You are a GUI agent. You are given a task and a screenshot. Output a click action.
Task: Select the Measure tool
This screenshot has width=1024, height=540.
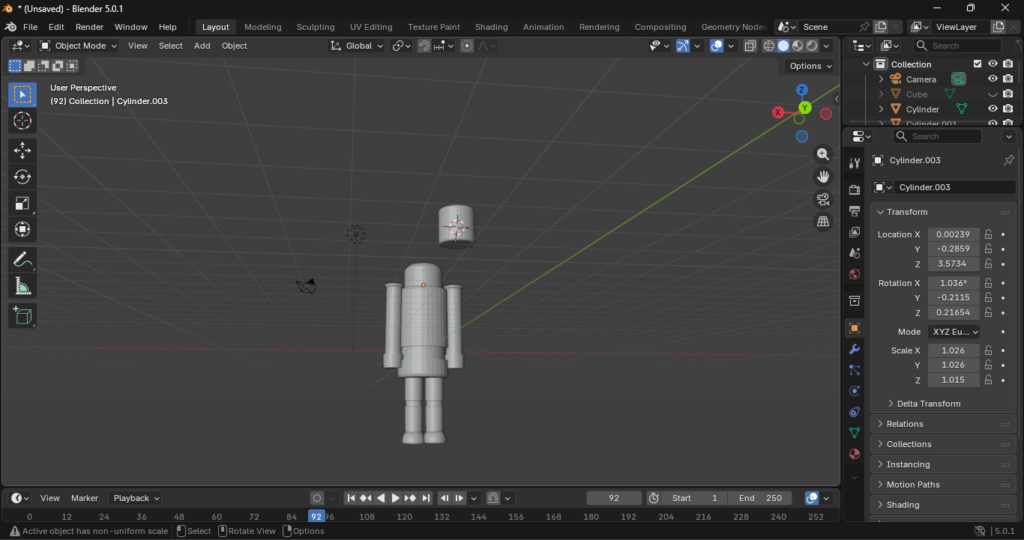[22, 287]
